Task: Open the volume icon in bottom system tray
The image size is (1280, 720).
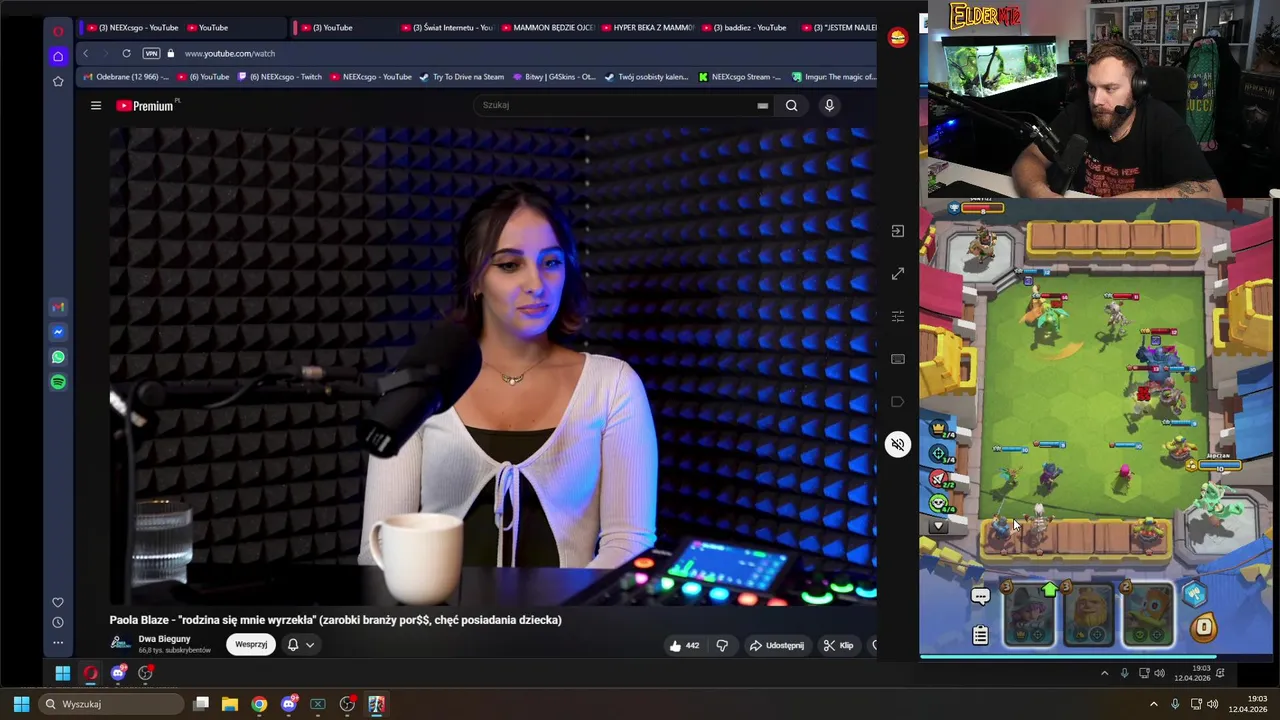Action: pyautogui.click(x=1212, y=704)
